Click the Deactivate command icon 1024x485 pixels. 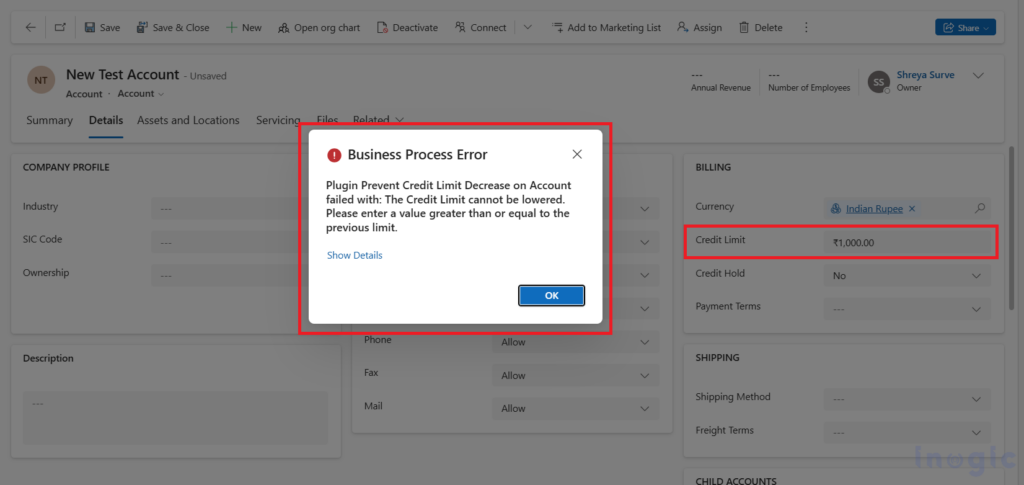tap(383, 28)
